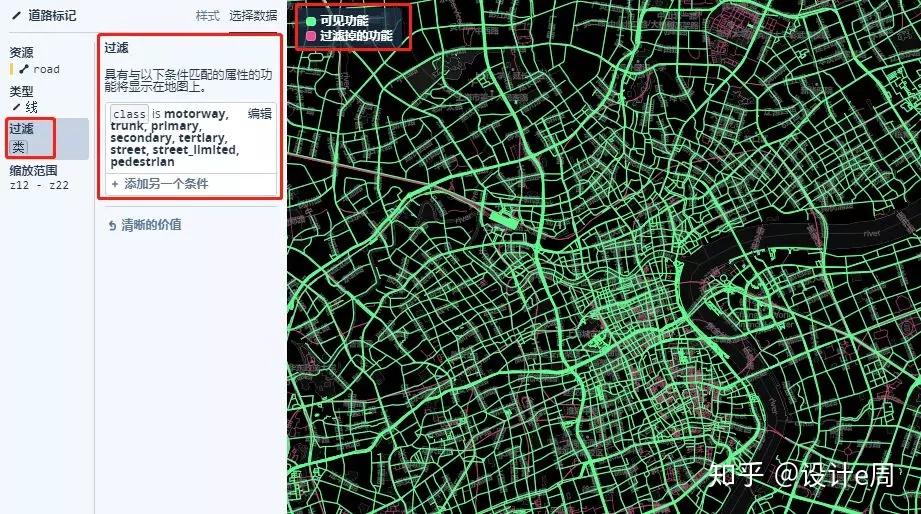Click the plus icon before 添加另一个条件
This screenshot has width=921, height=514.
point(115,184)
